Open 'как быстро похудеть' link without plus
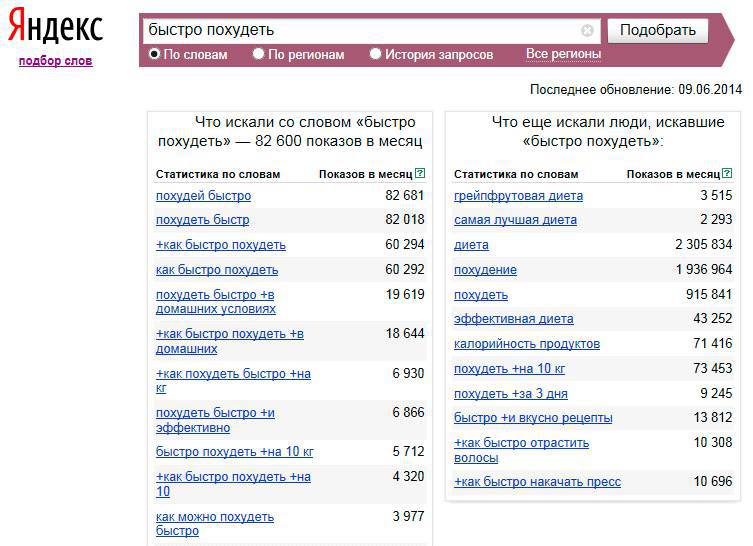 tap(217, 270)
